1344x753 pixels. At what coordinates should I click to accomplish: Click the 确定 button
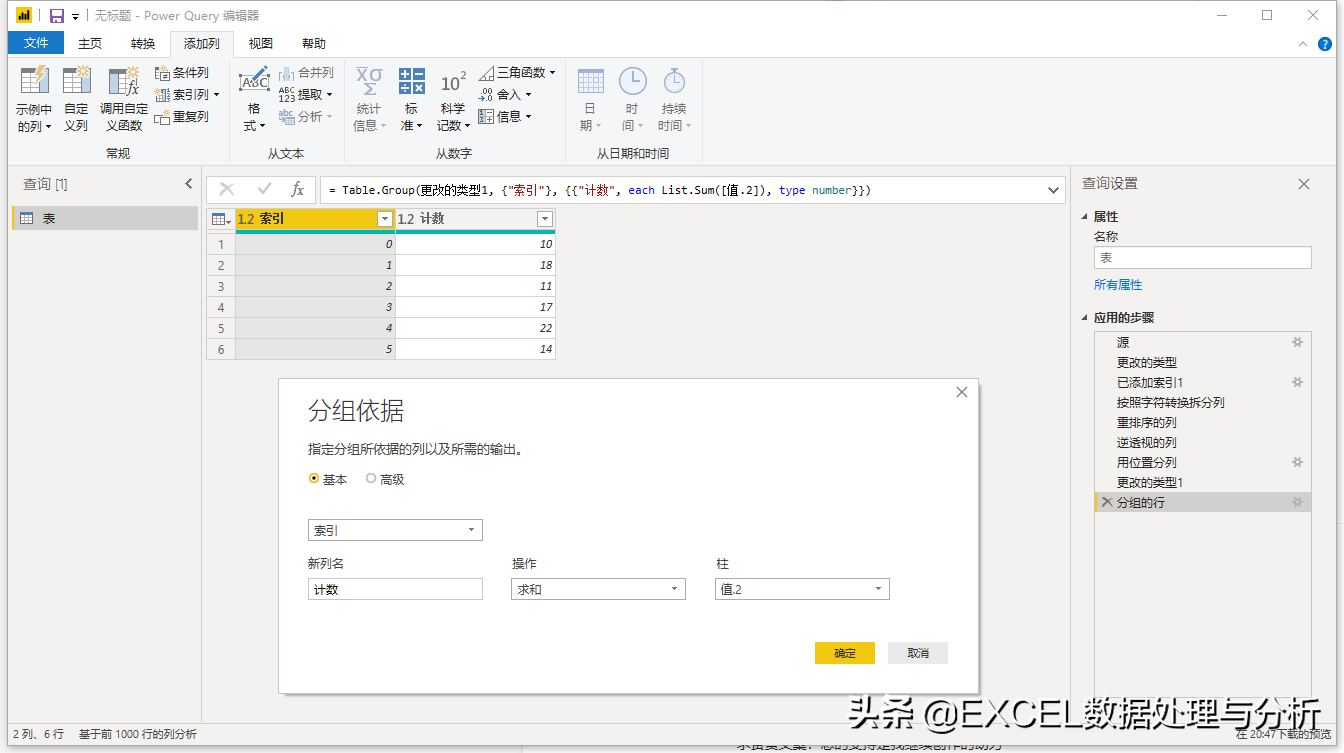845,653
